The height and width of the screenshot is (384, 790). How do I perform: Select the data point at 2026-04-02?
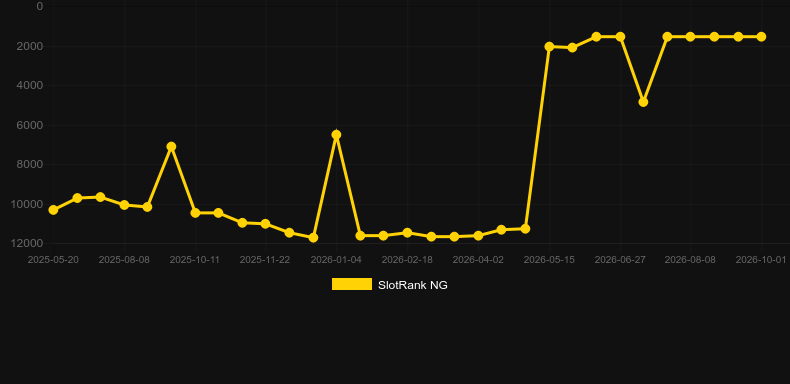pos(479,235)
